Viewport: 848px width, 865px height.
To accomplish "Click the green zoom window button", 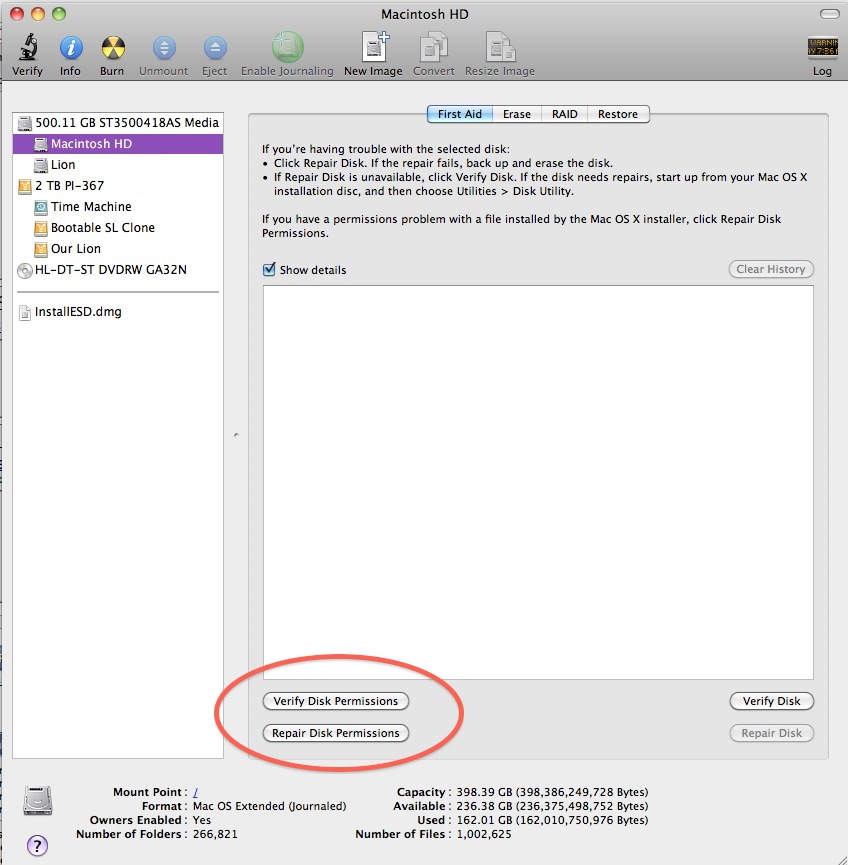I will pyautogui.click(x=58, y=14).
